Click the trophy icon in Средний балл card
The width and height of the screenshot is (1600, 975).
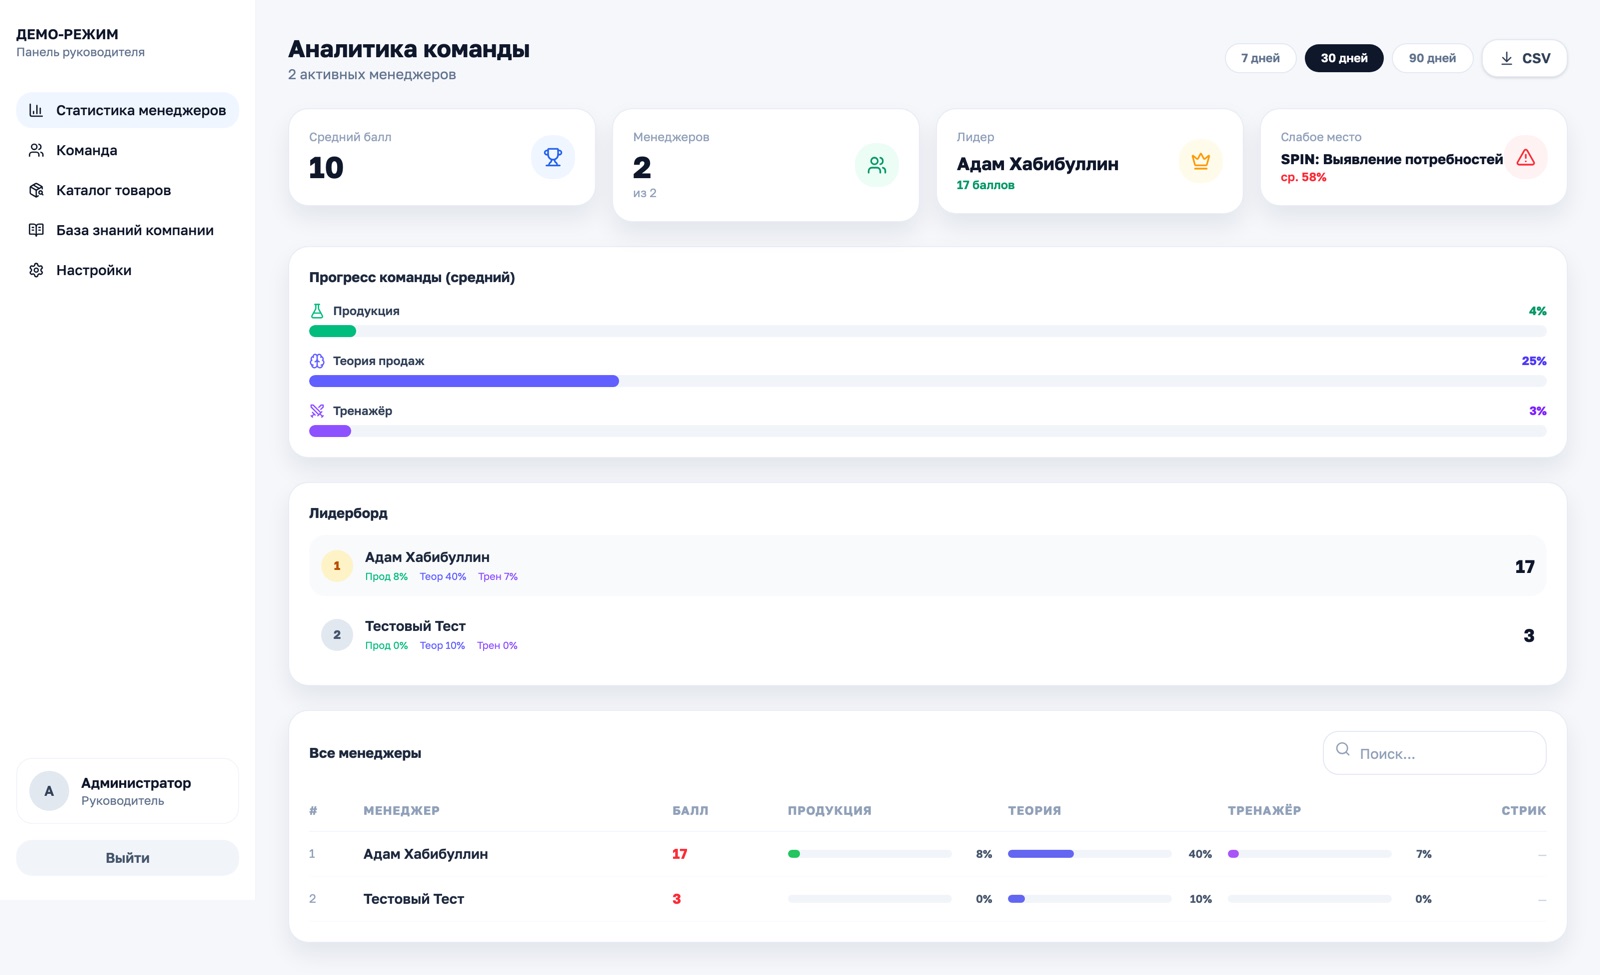coord(552,157)
